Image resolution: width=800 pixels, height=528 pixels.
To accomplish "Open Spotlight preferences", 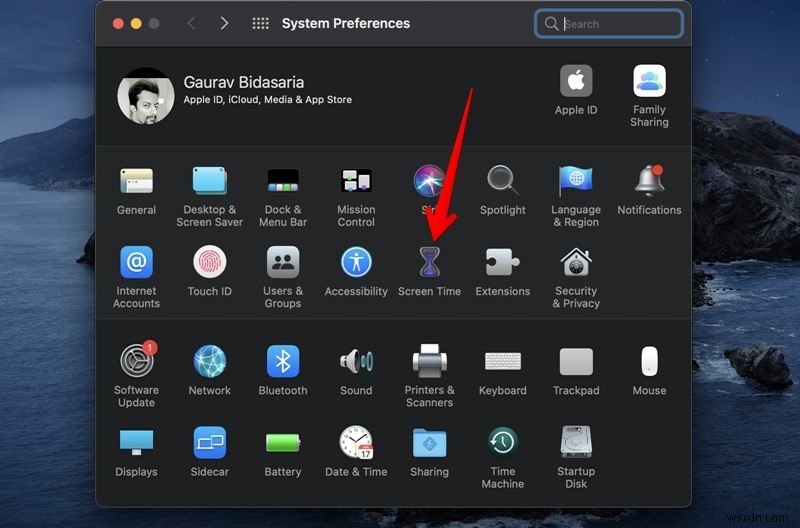I will pyautogui.click(x=502, y=182).
